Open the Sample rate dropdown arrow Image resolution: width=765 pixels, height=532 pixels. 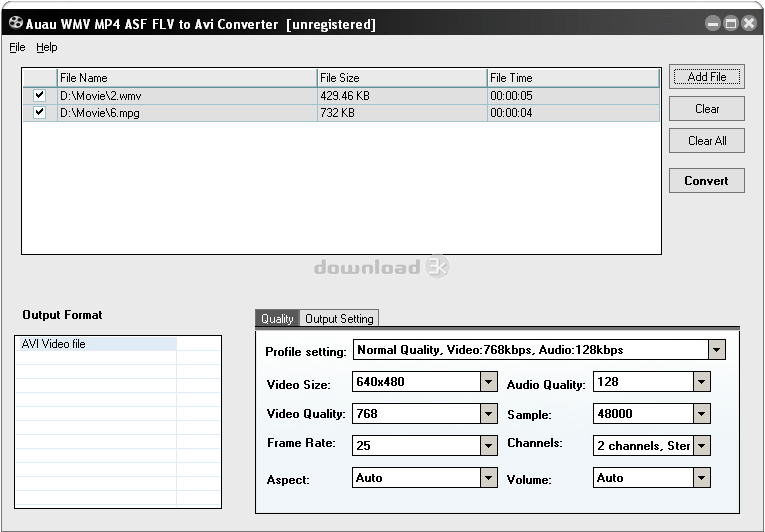pyautogui.click(x=701, y=414)
